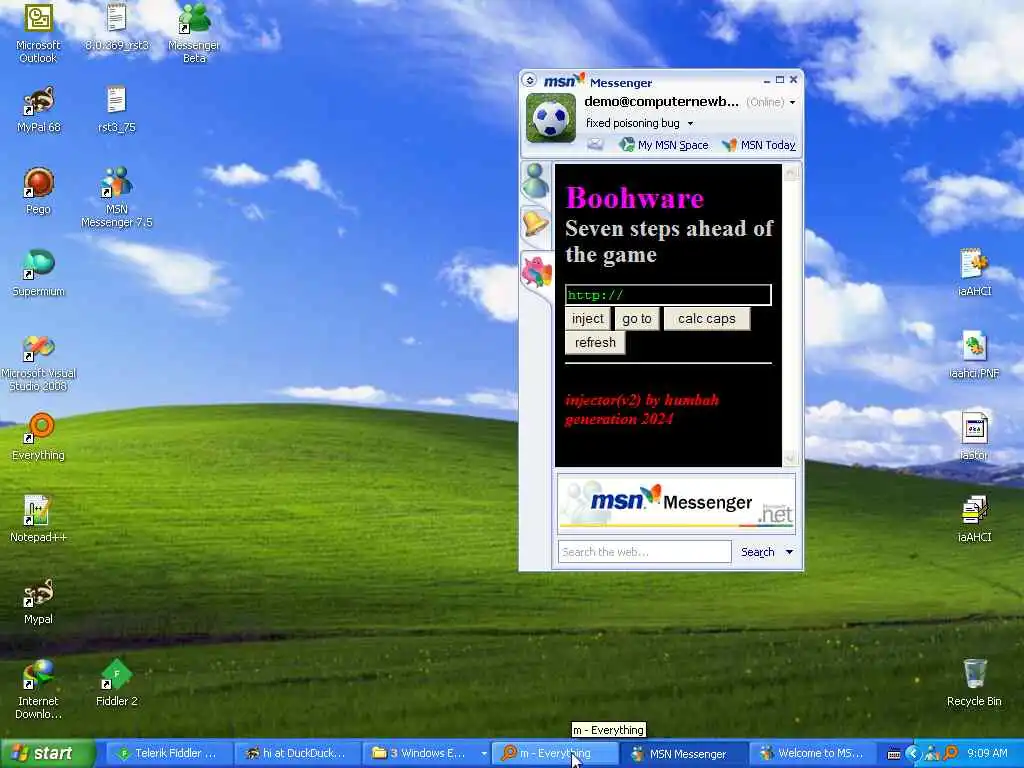Switch to m - Everything taskbar button
This screenshot has width=1024, height=768.
[554, 754]
